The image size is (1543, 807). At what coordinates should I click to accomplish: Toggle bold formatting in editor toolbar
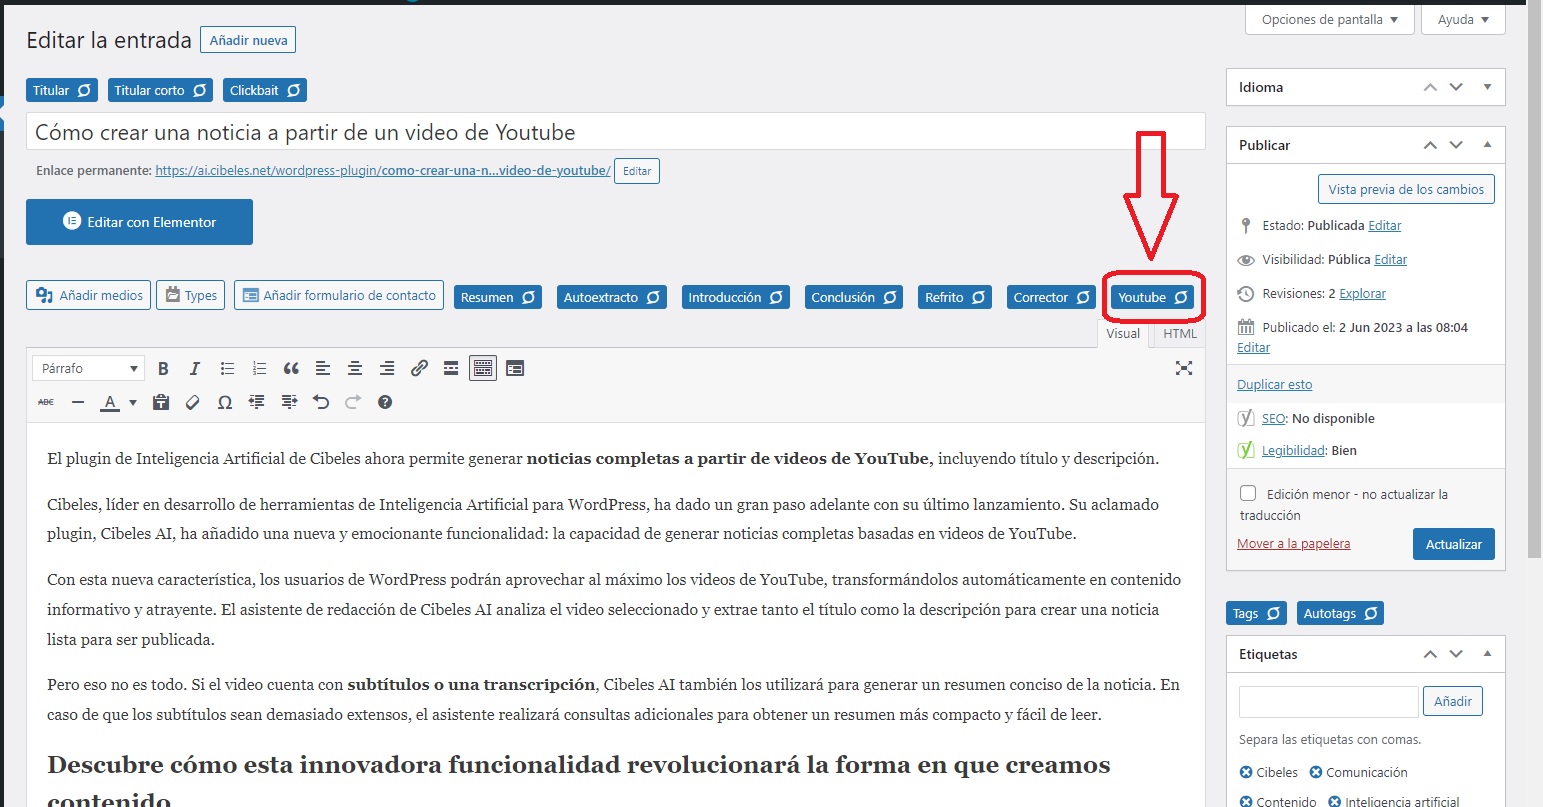tap(163, 369)
